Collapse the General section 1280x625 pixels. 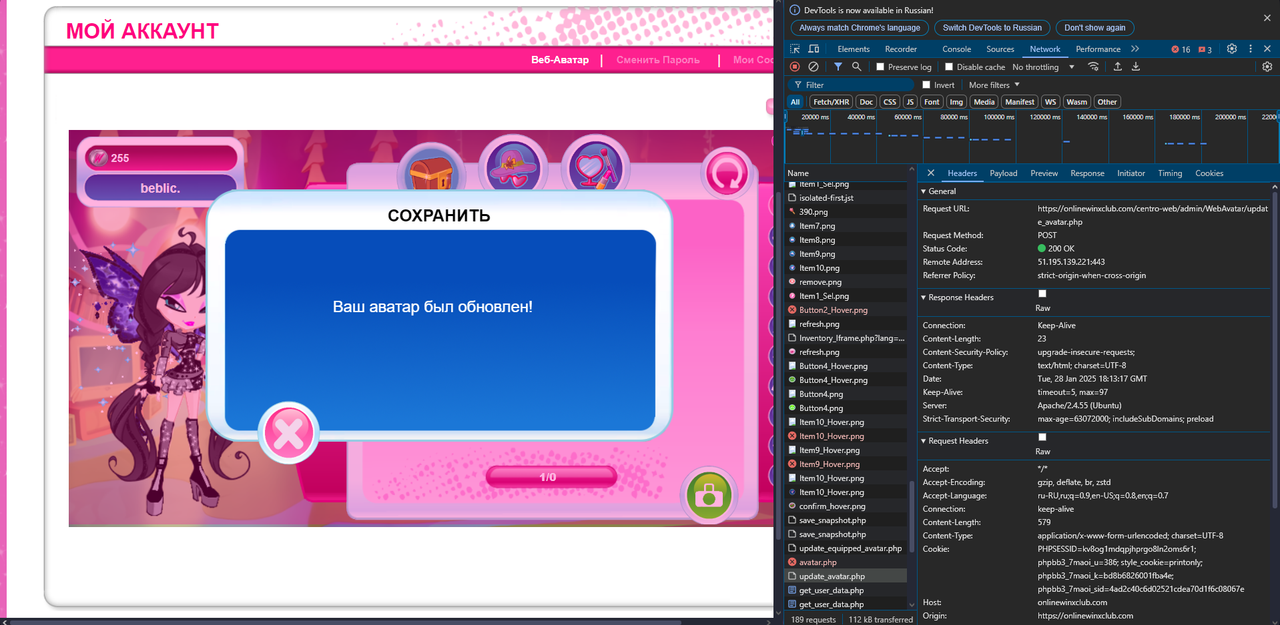[924, 191]
